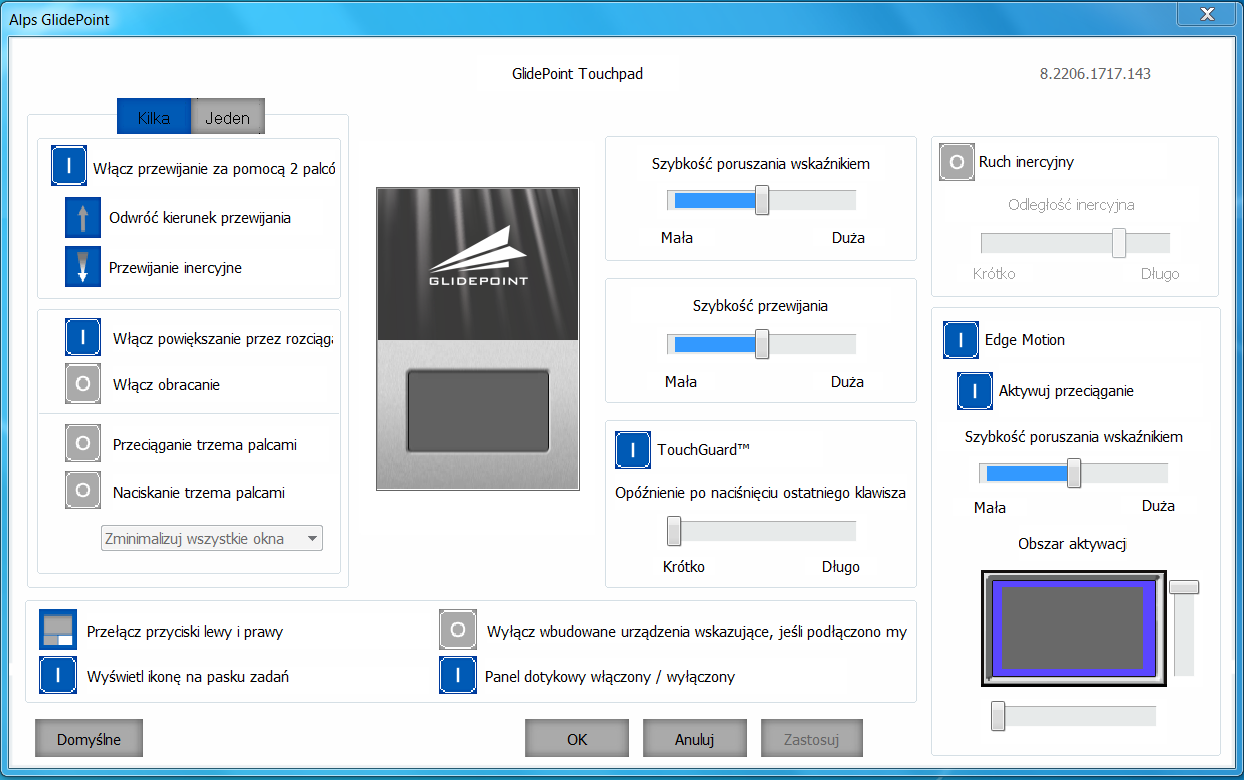Image resolution: width=1244 pixels, height=780 pixels.
Task: Click the Obszar aktywacji label
Action: (x=1073, y=544)
